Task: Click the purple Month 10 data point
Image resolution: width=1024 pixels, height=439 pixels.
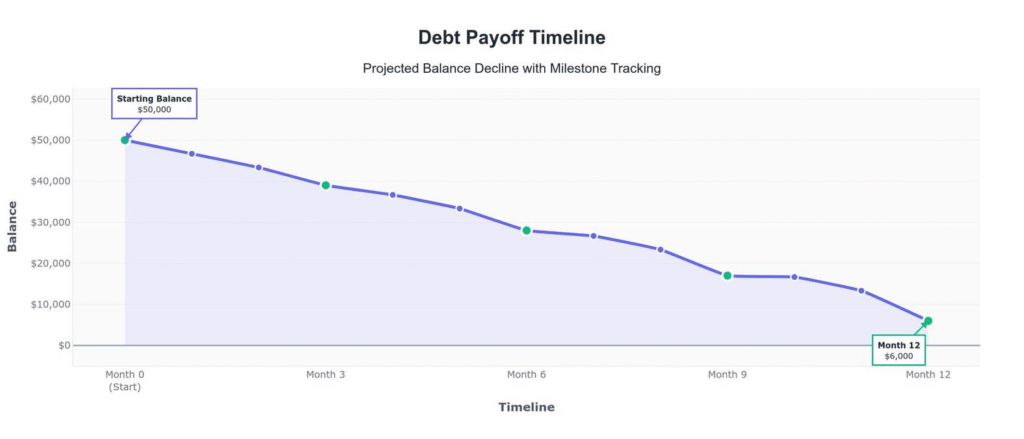Action: coord(795,277)
